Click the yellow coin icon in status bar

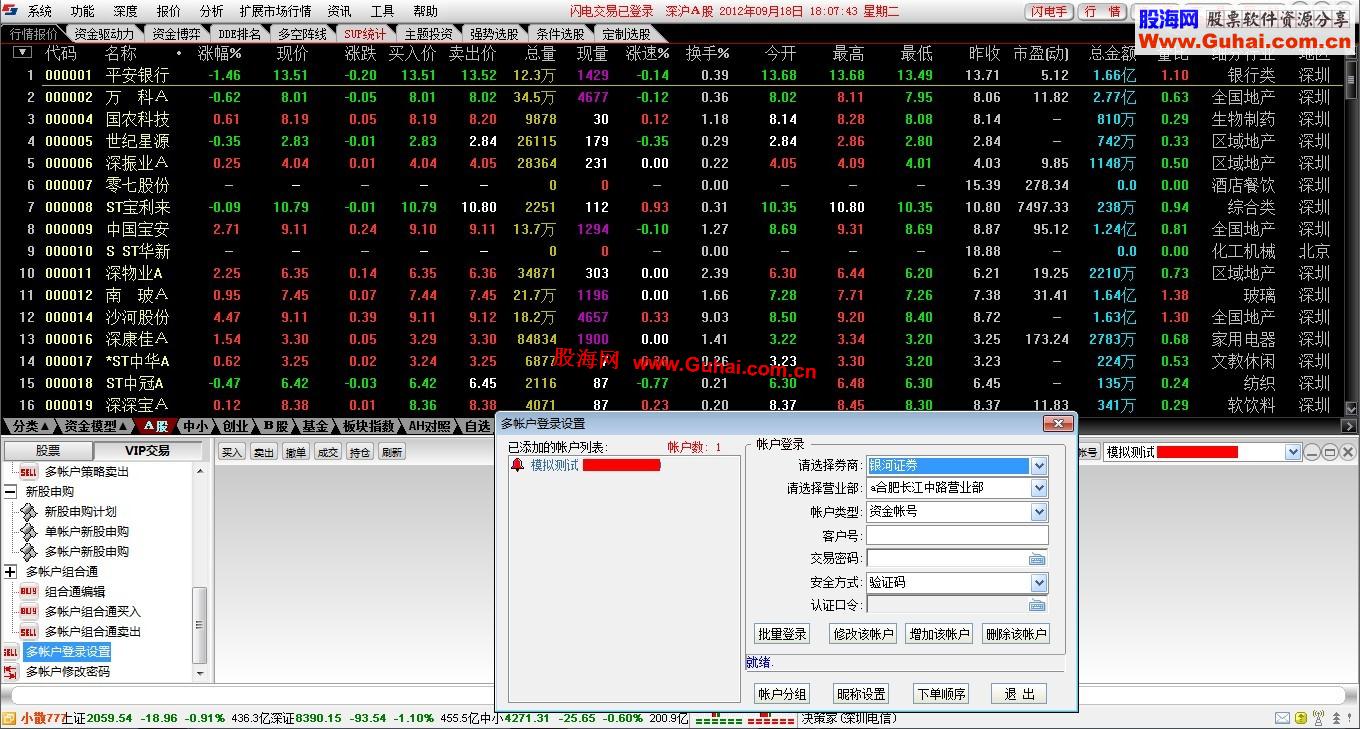coord(1300,718)
